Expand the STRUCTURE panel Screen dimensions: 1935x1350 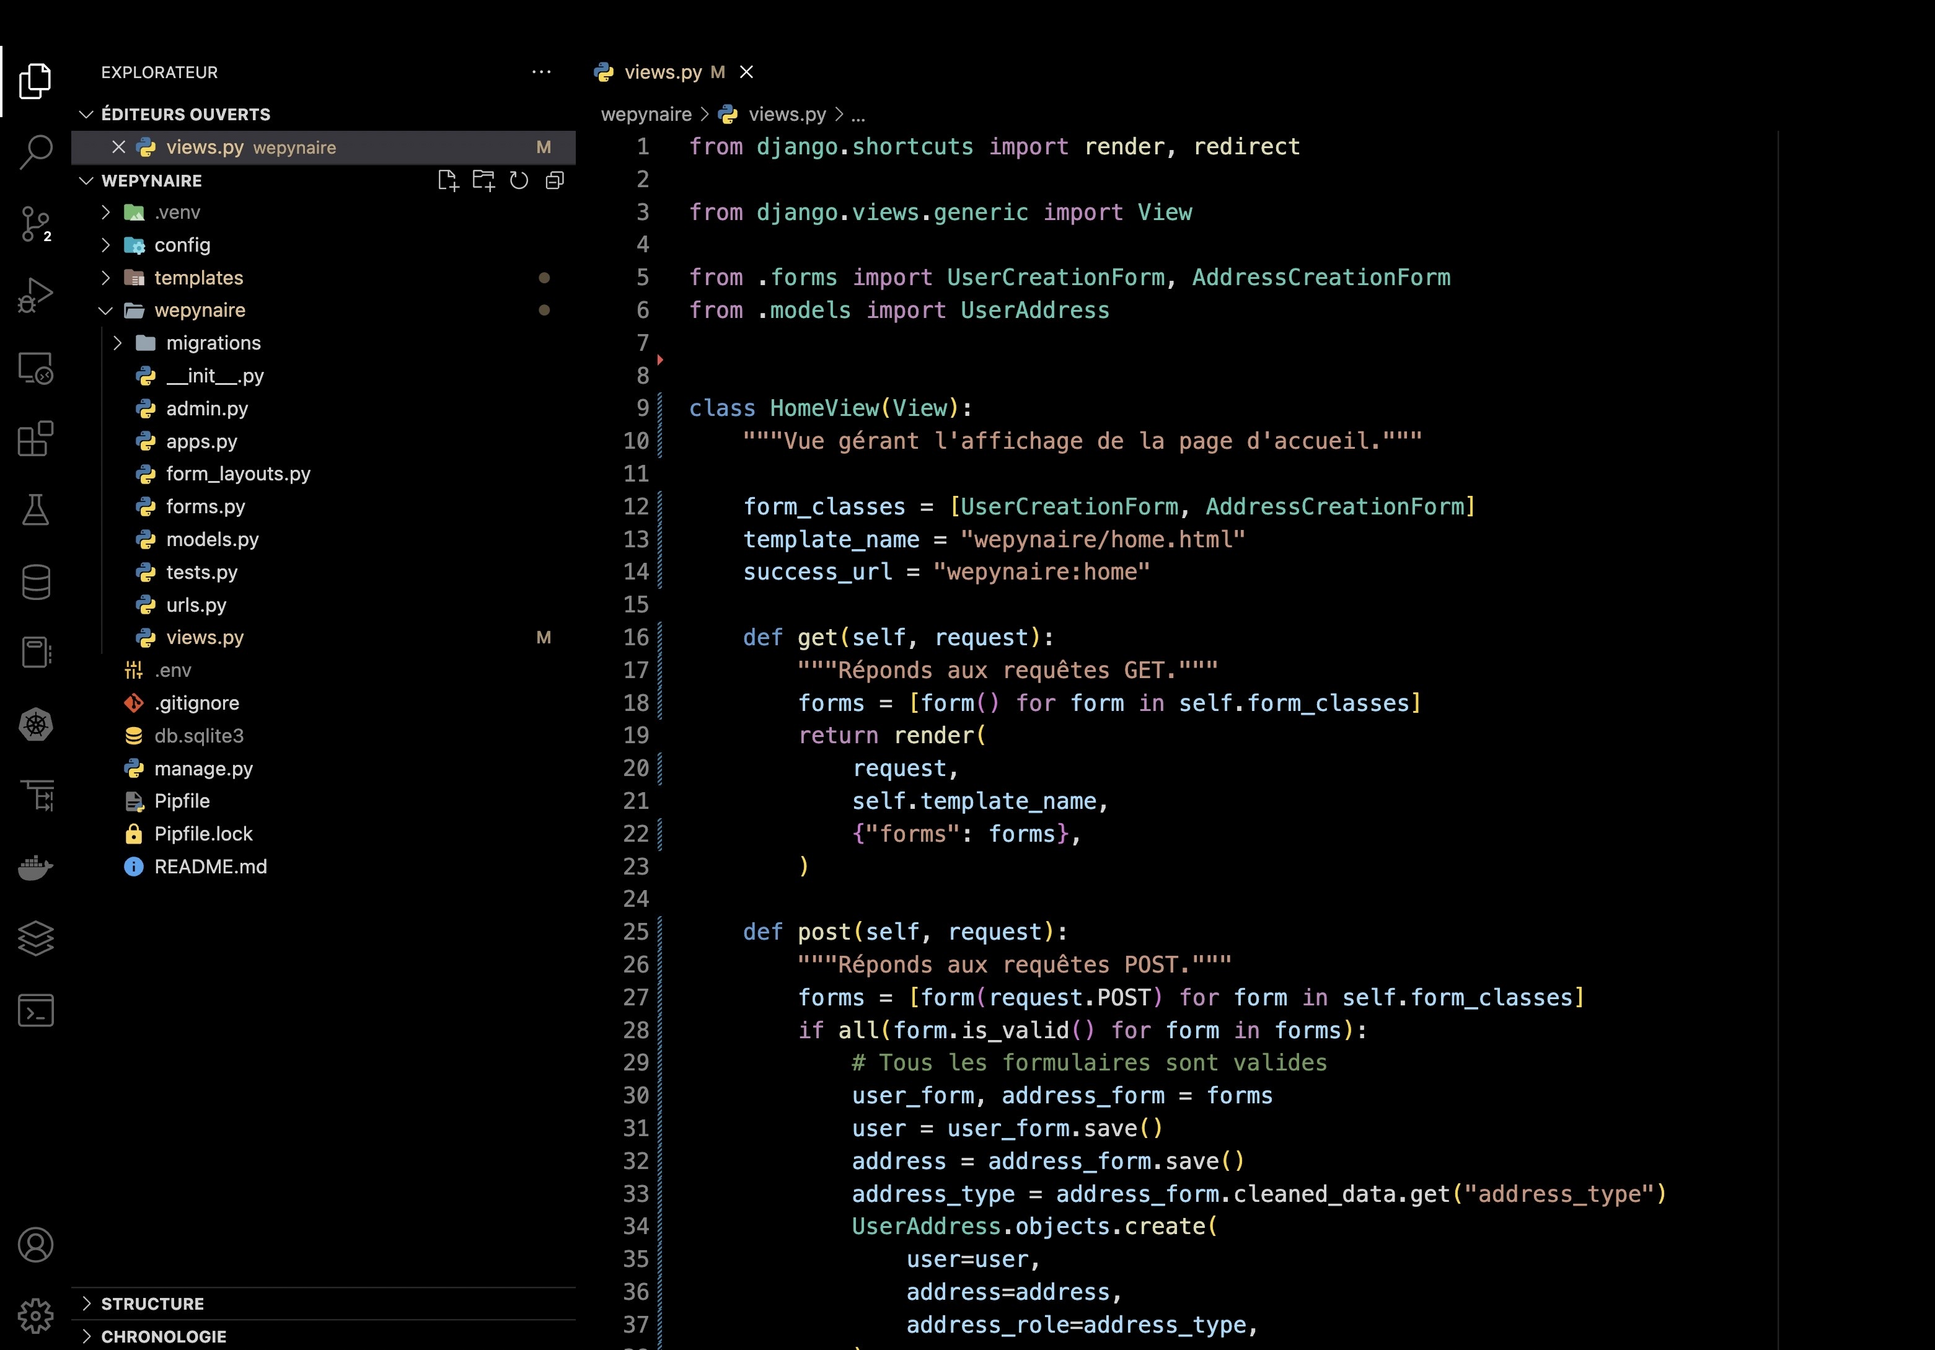pyautogui.click(x=152, y=1304)
